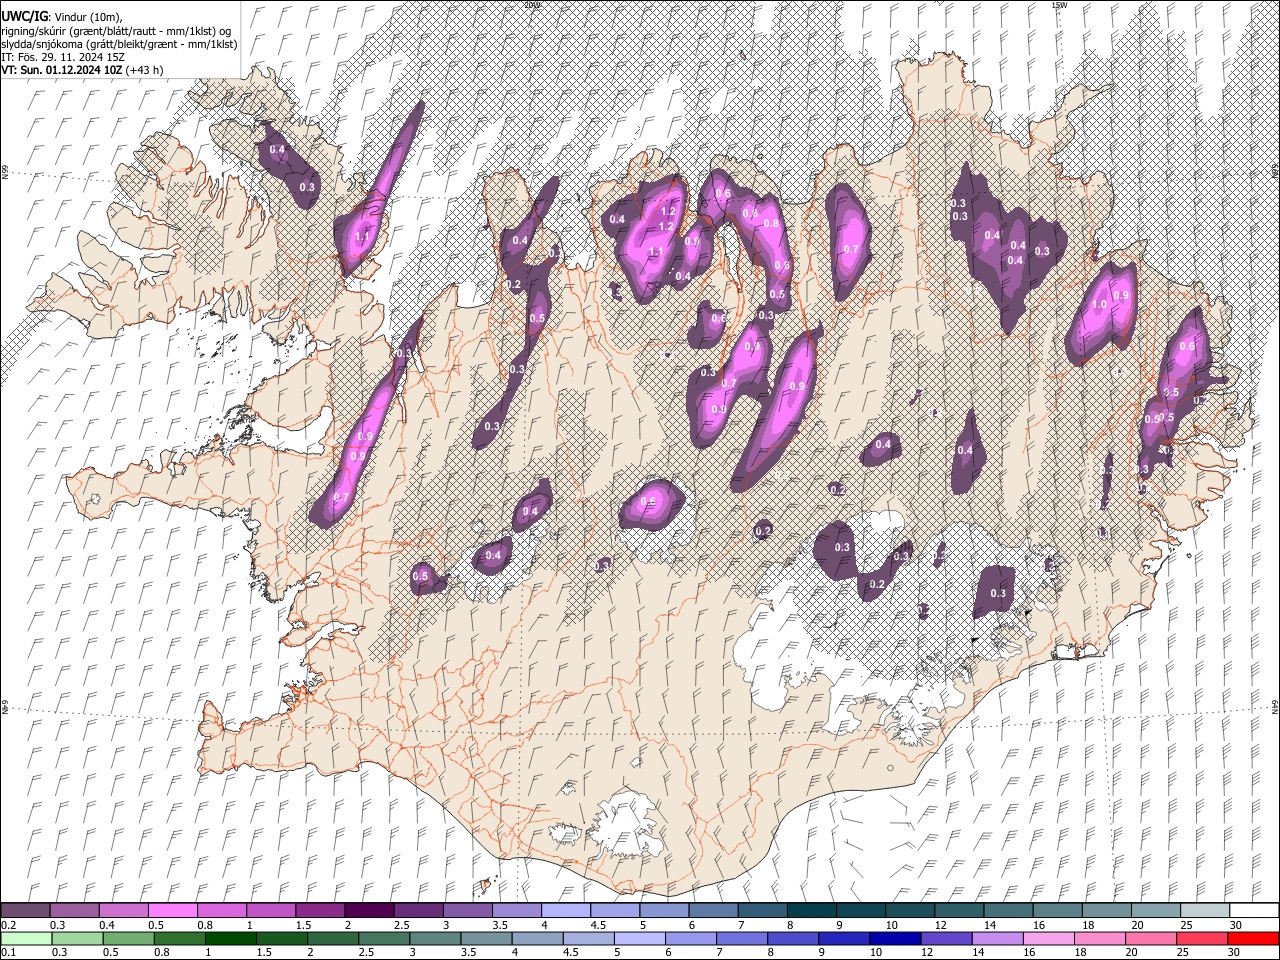Click the upper legend swatch starting at 0.3
The height and width of the screenshot is (960, 1280).
(75, 911)
